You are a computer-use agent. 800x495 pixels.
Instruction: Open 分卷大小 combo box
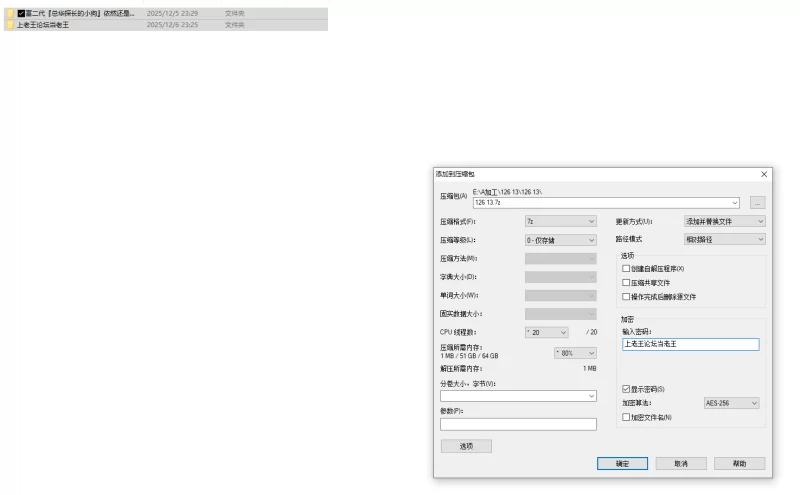tap(518, 396)
